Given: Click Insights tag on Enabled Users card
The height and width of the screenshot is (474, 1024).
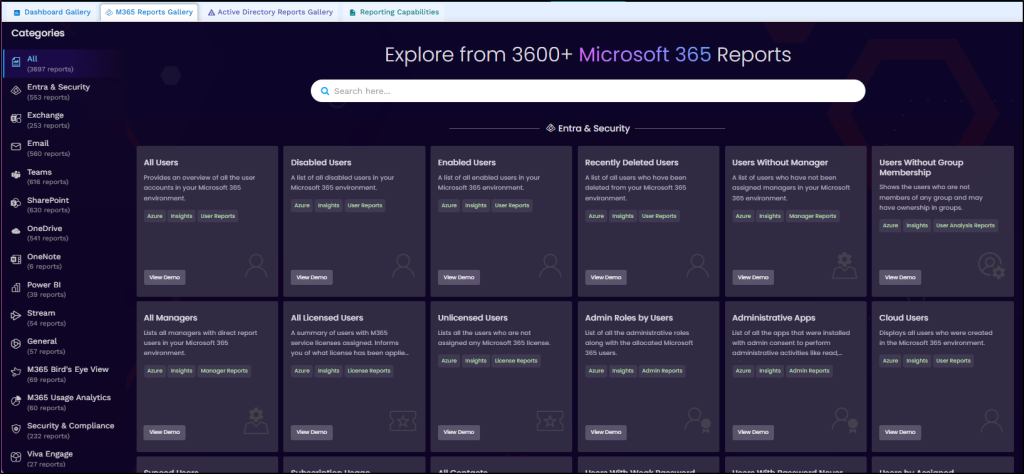Looking at the screenshot, I should pos(475,206).
